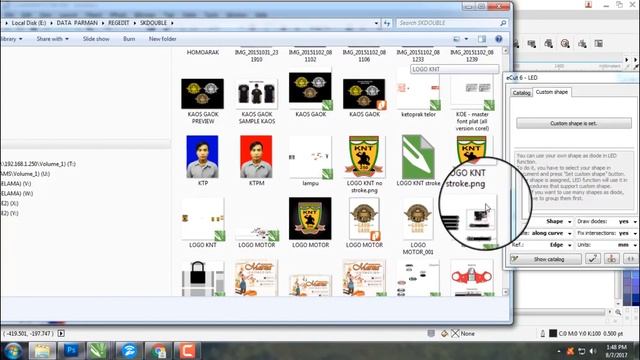Select the KAOS GAOK SAMPLE KAOS thumbnail

256,94
